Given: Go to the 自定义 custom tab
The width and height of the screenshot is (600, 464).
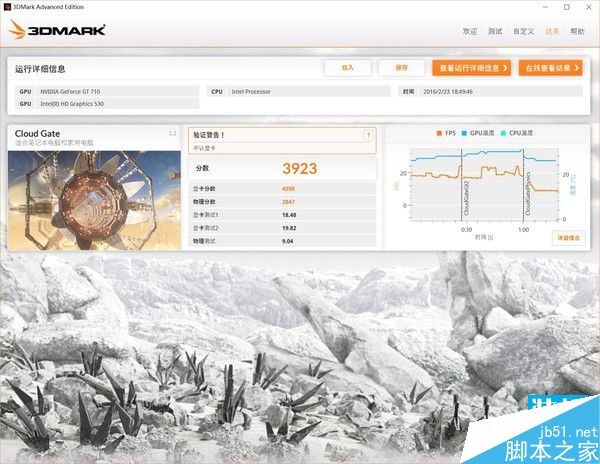Looking at the screenshot, I should click(x=523, y=31).
